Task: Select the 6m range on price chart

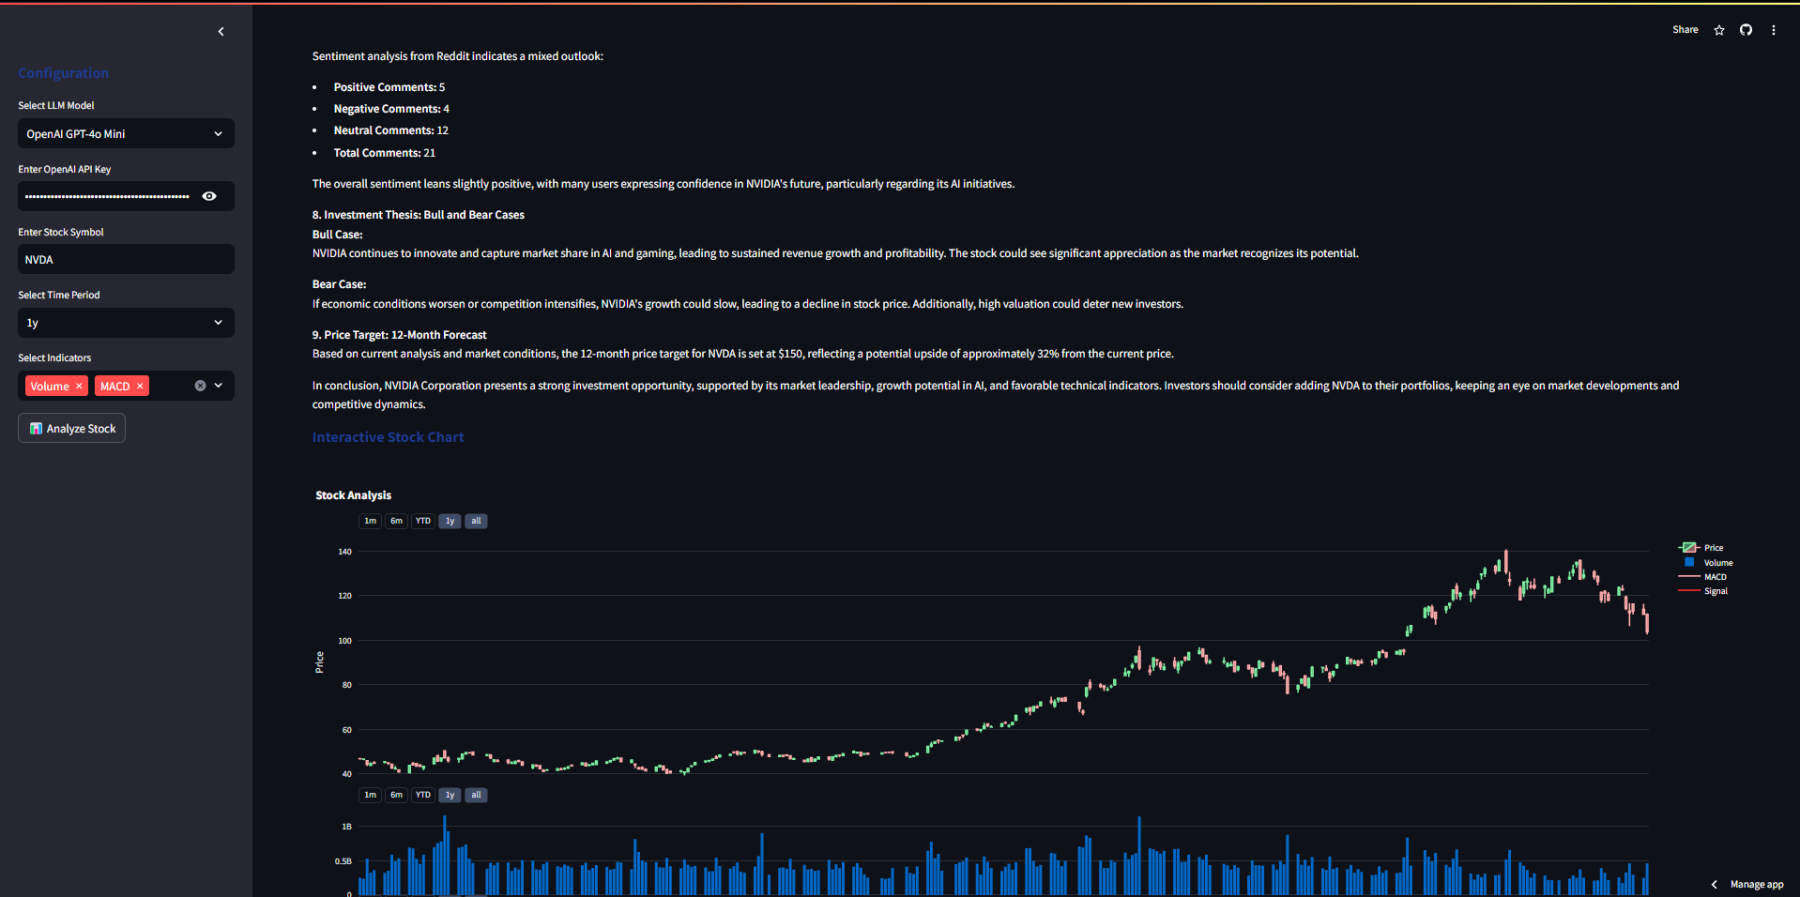Action: pos(396,521)
